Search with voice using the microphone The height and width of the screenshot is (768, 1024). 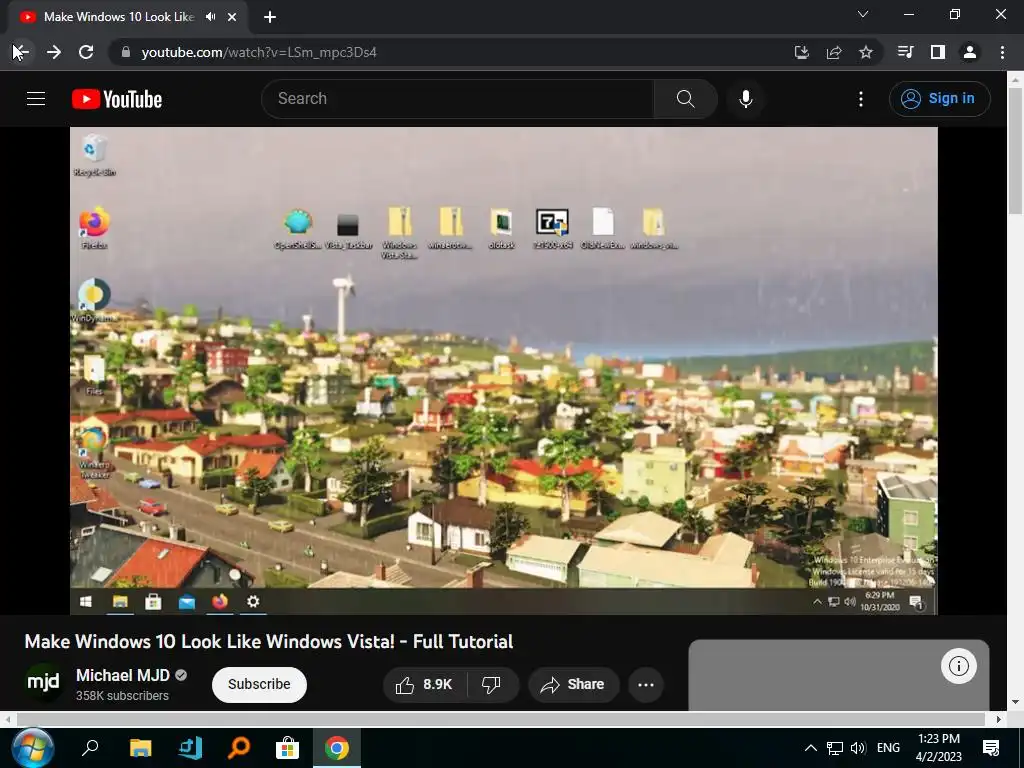746,99
